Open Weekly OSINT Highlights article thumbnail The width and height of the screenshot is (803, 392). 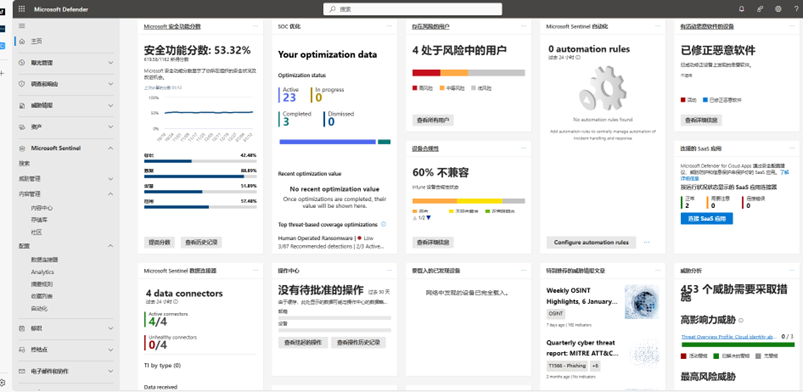pos(642,302)
